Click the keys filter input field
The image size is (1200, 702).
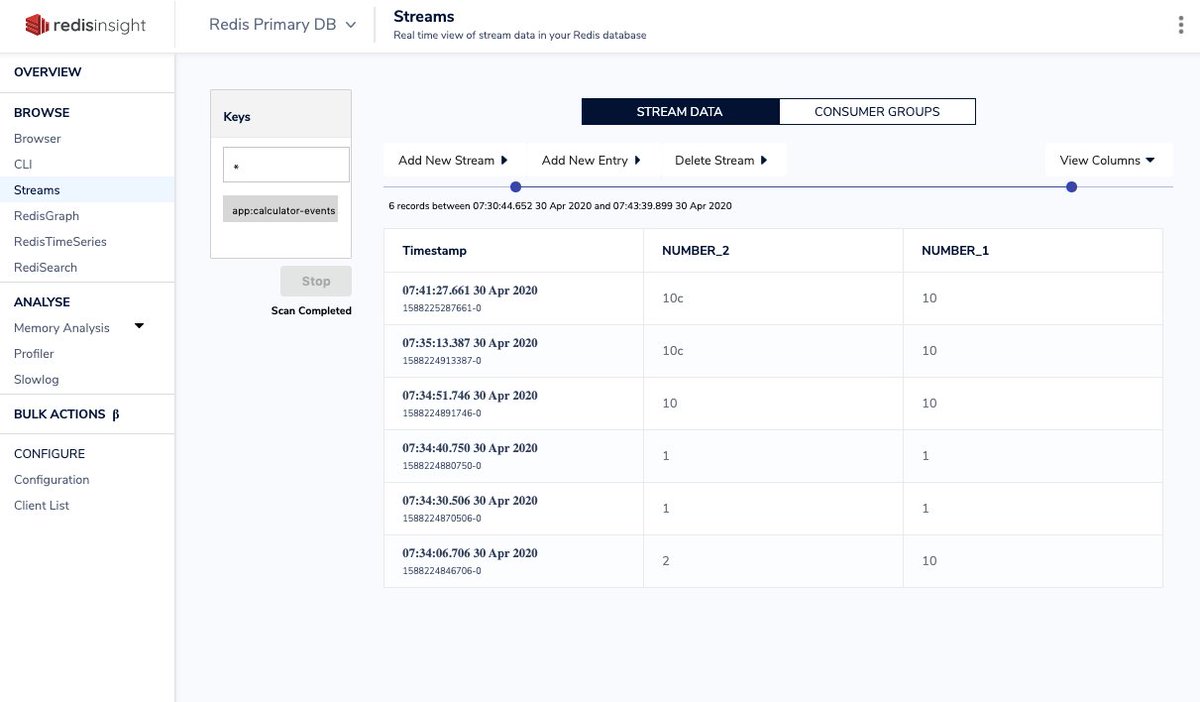[286, 165]
